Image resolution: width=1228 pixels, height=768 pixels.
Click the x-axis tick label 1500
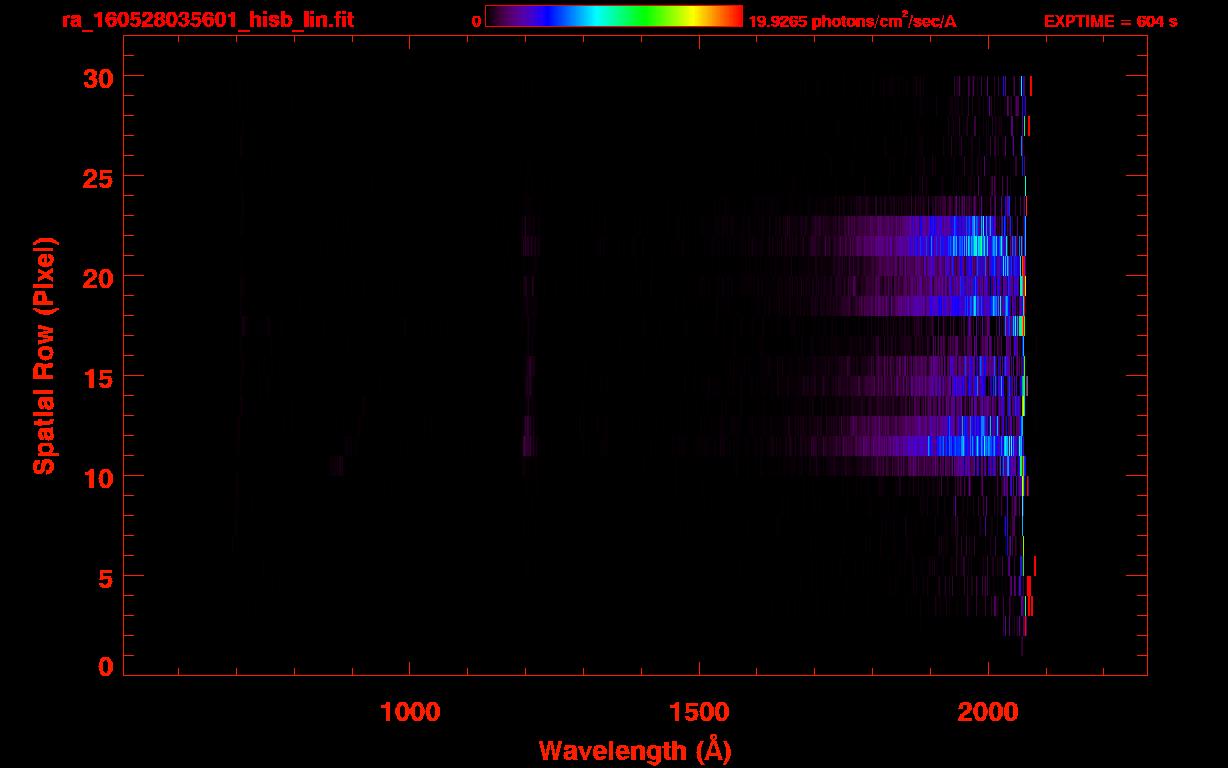tap(698, 711)
